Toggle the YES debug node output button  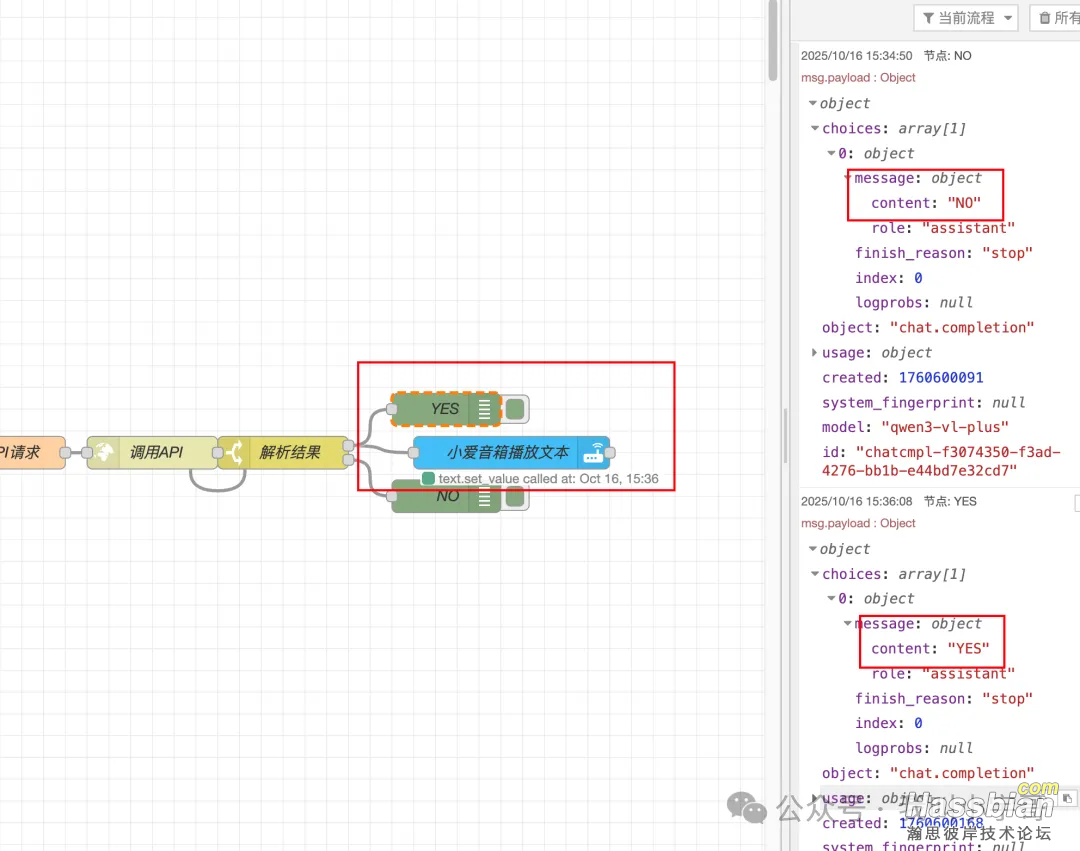click(515, 409)
